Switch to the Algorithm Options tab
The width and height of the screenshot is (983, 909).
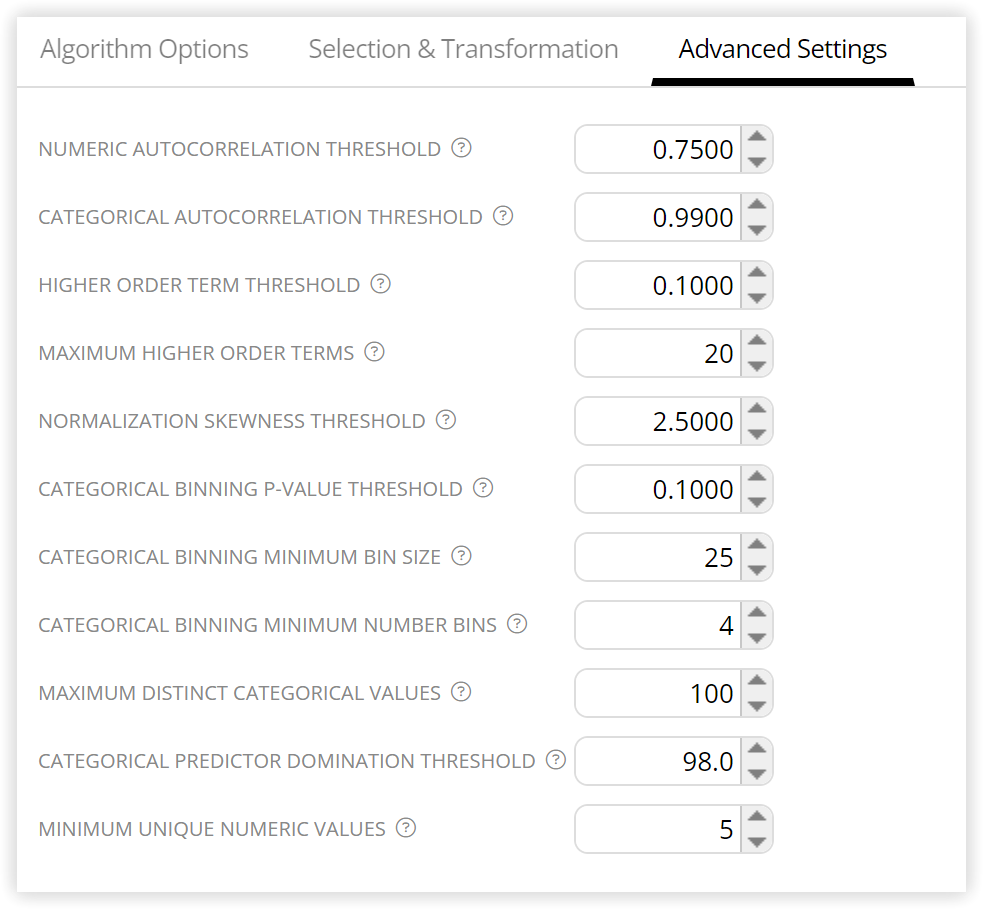(144, 49)
